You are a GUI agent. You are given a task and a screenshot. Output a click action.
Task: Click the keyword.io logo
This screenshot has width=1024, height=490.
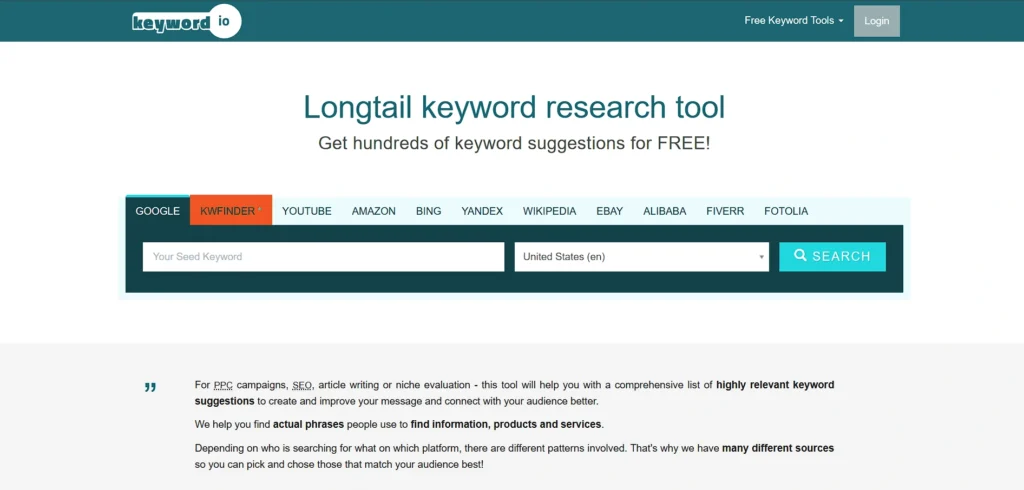pyautogui.click(x=186, y=22)
